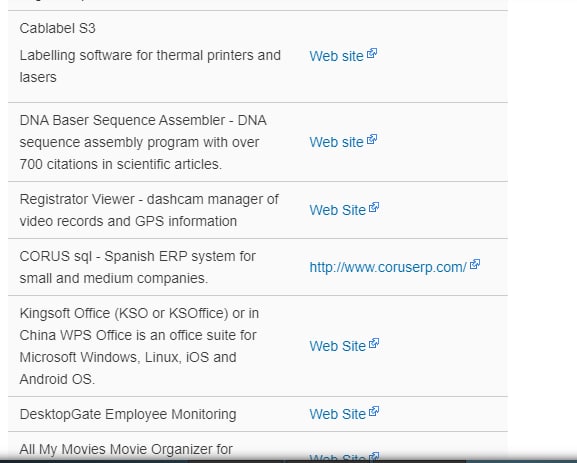Viewport: 577px width, 463px height.
Task: Click external-link icon next to DesktopGate link
Action: [374, 411]
